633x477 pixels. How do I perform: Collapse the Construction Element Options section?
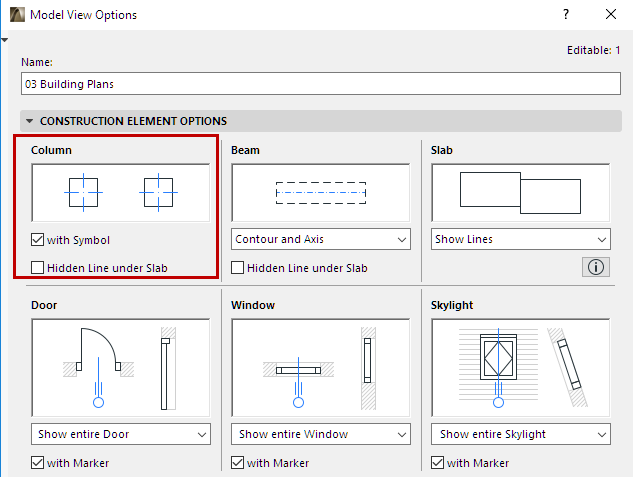[30, 121]
